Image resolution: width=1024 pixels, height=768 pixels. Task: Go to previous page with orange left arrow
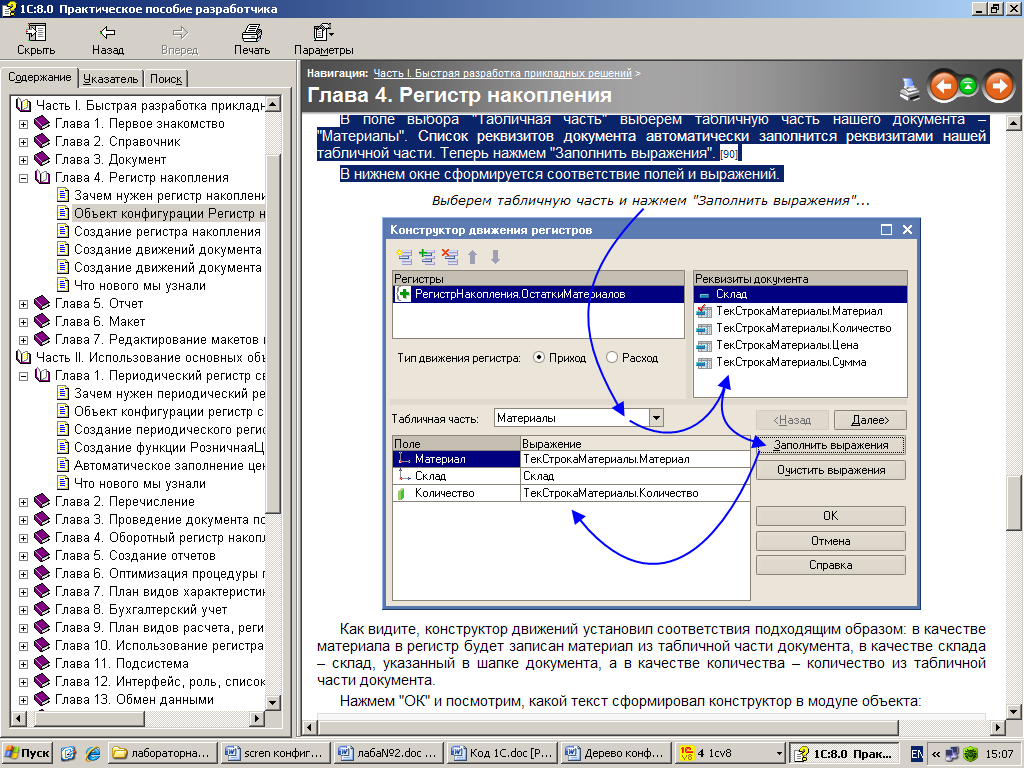pyautogui.click(x=942, y=87)
